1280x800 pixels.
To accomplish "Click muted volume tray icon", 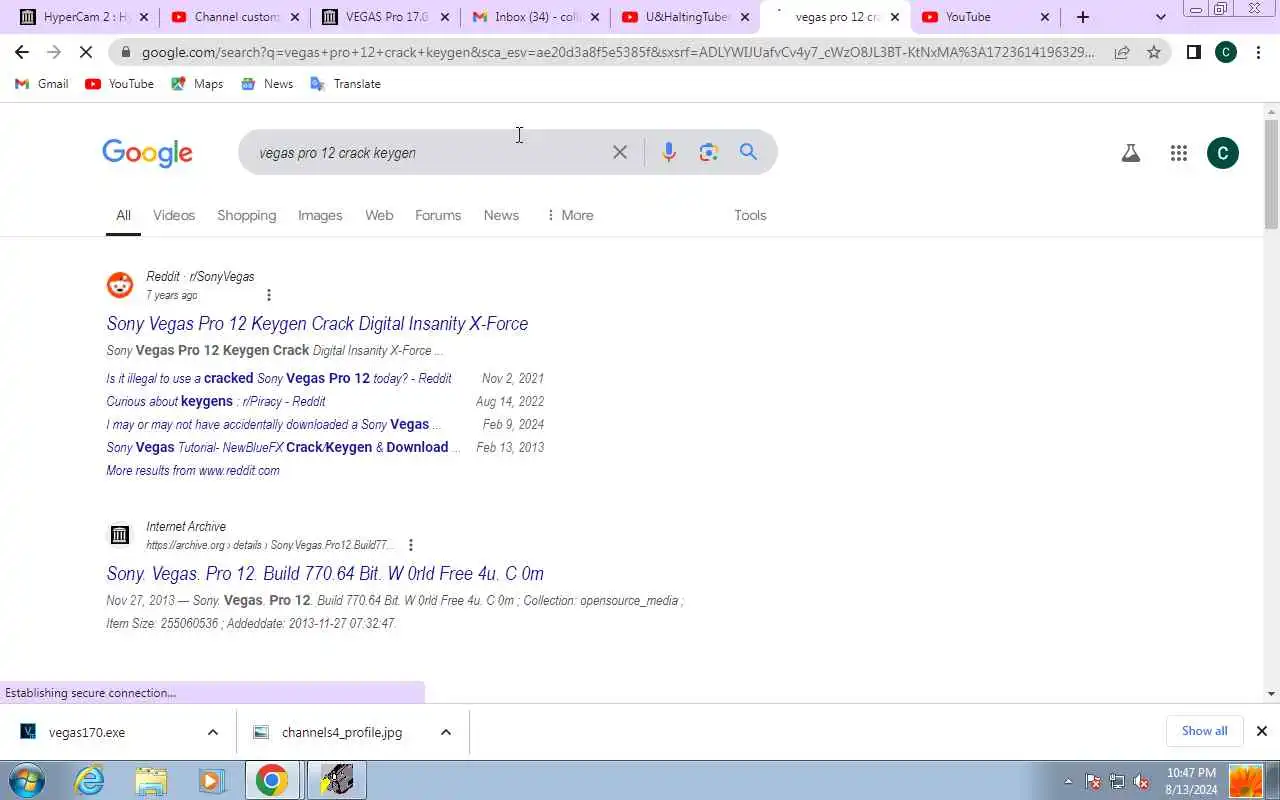I will pos(1140,782).
